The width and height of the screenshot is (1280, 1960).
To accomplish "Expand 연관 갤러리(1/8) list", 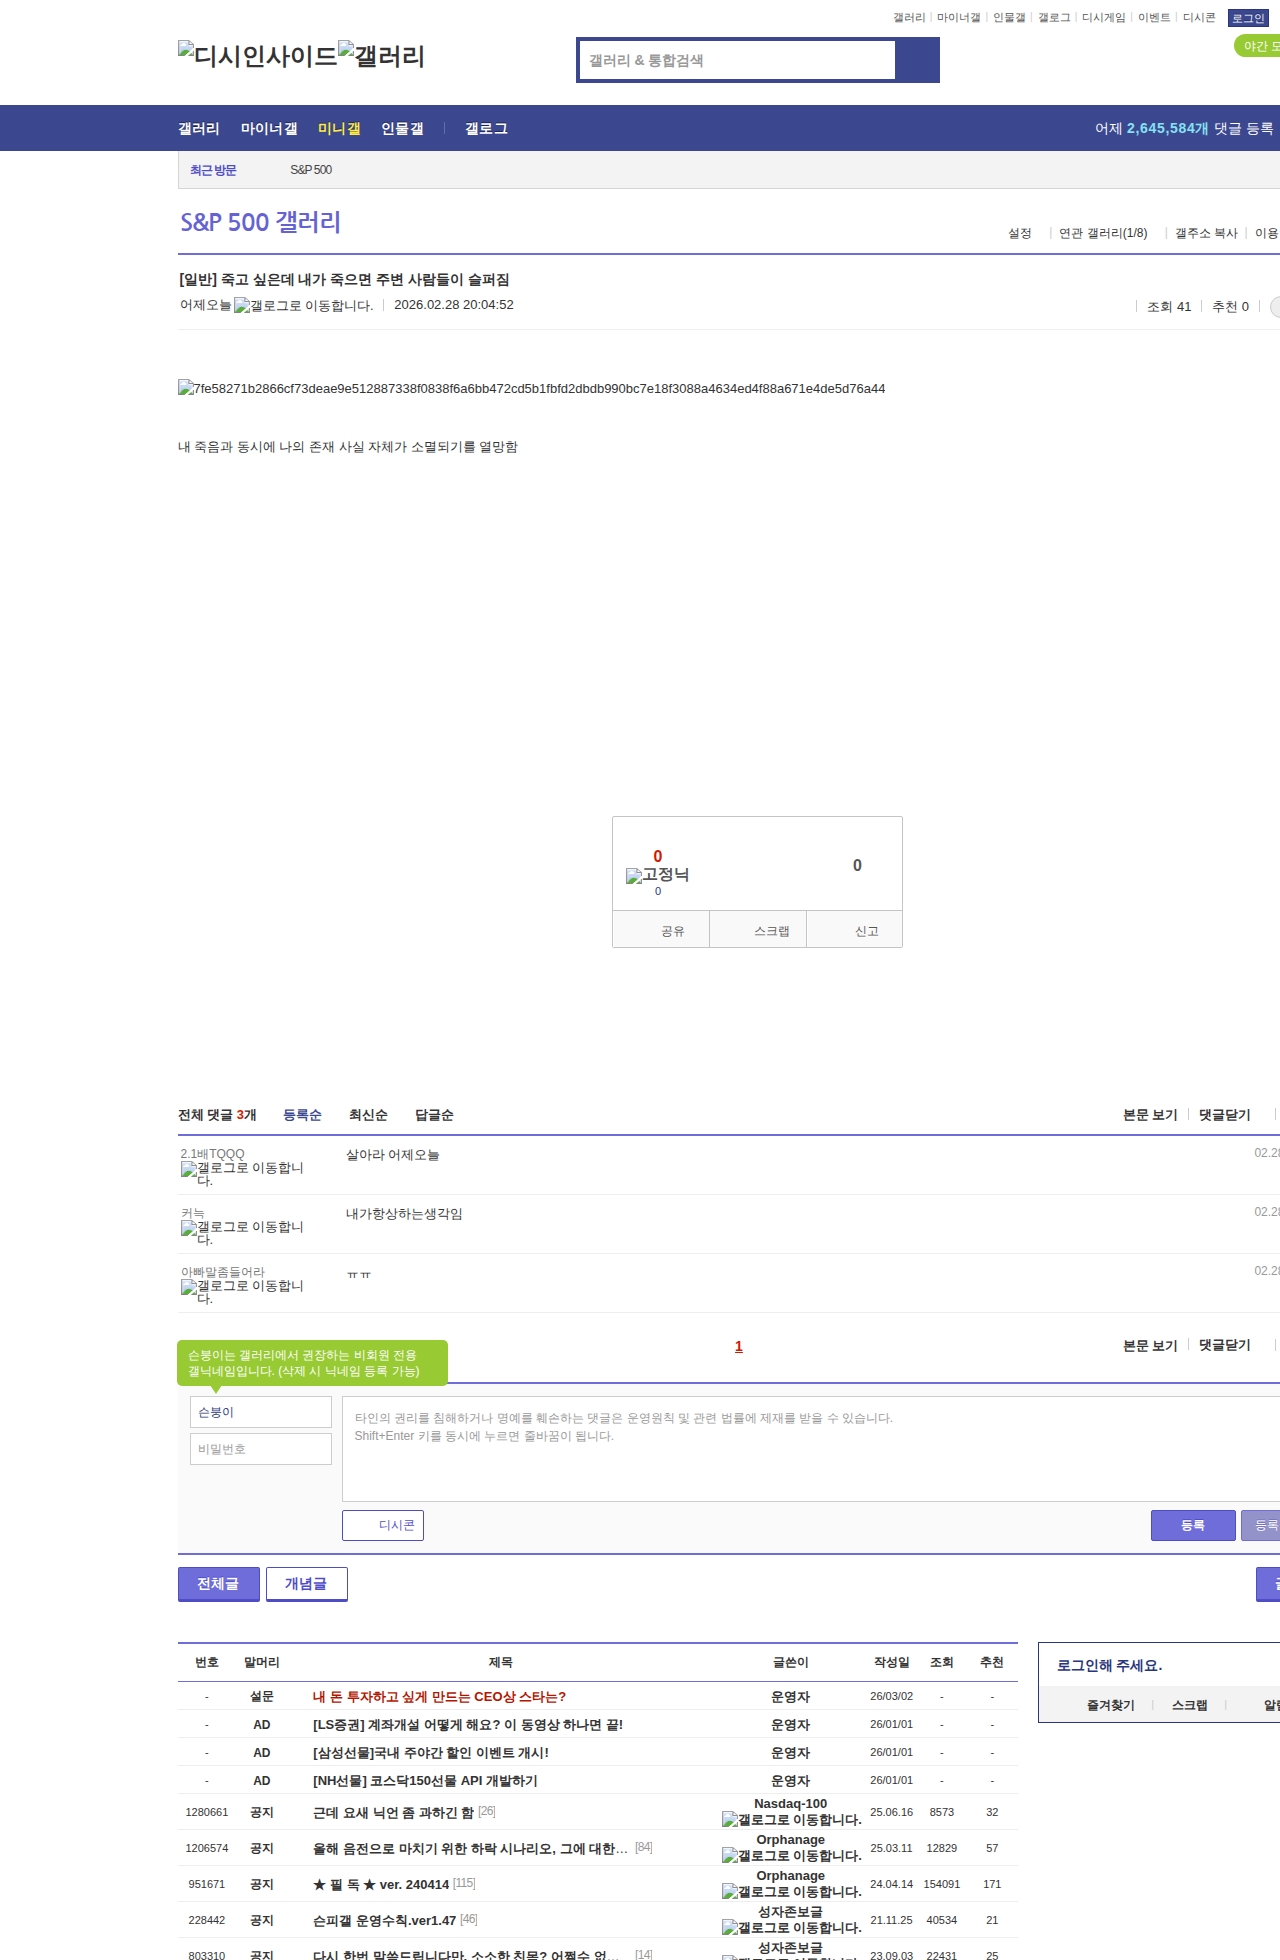I will pyautogui.click(x=1103, y=233).
